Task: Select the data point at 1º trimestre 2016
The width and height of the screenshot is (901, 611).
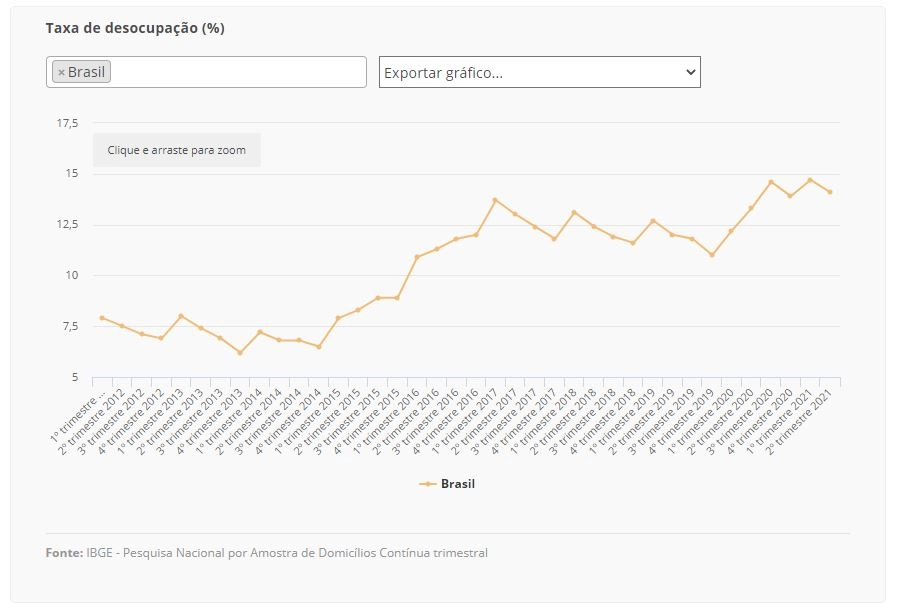Action: pos(417,257)
